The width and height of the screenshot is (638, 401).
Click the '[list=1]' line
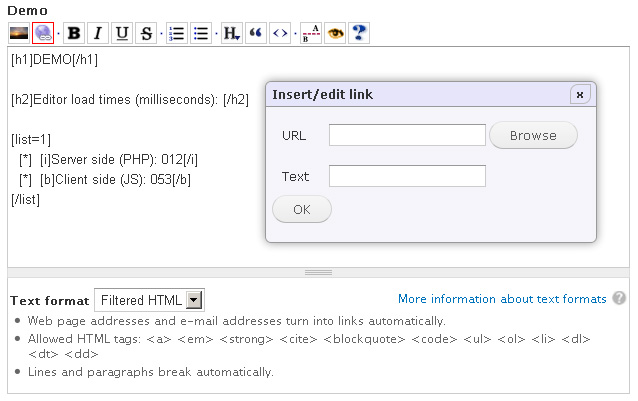(x=31, y=139)
